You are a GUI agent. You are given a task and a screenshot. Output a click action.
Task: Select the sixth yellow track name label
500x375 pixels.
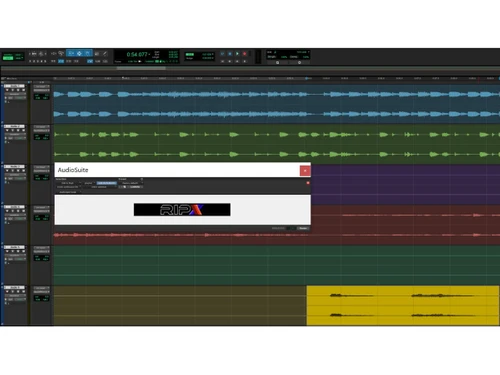(x=14, y=287)
